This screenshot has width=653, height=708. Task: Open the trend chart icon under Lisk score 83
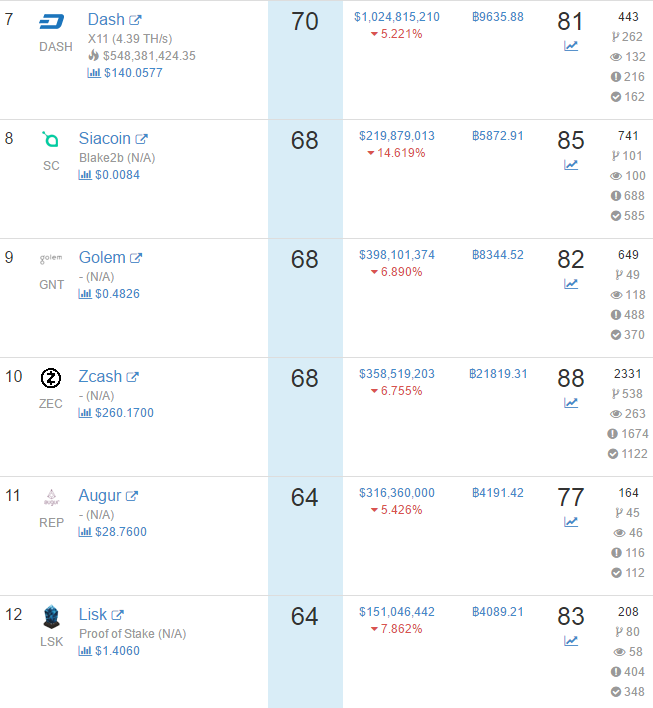tap(571, 641)
